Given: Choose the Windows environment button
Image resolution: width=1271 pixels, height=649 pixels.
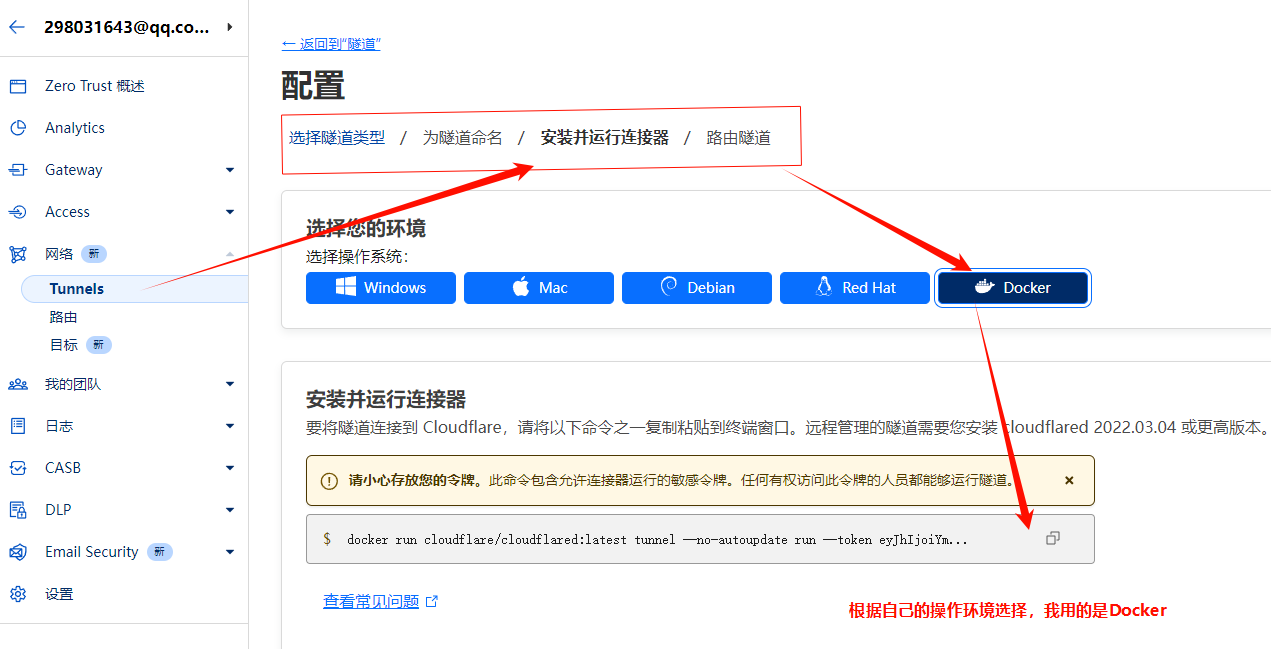Looking at the screenshot, I should pyautogui.click(x=381, y=288).
